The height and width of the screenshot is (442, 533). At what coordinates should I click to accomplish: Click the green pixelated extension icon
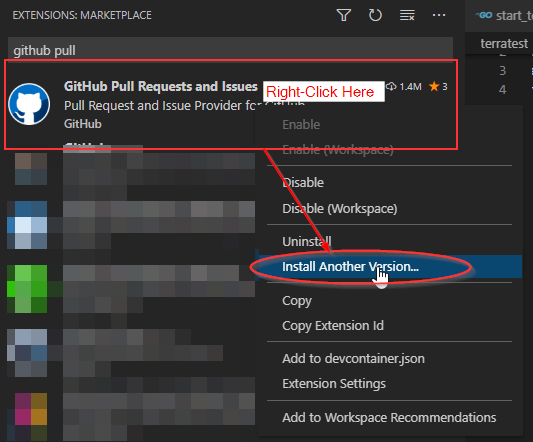pyautogui.click(x=27, y=289)
